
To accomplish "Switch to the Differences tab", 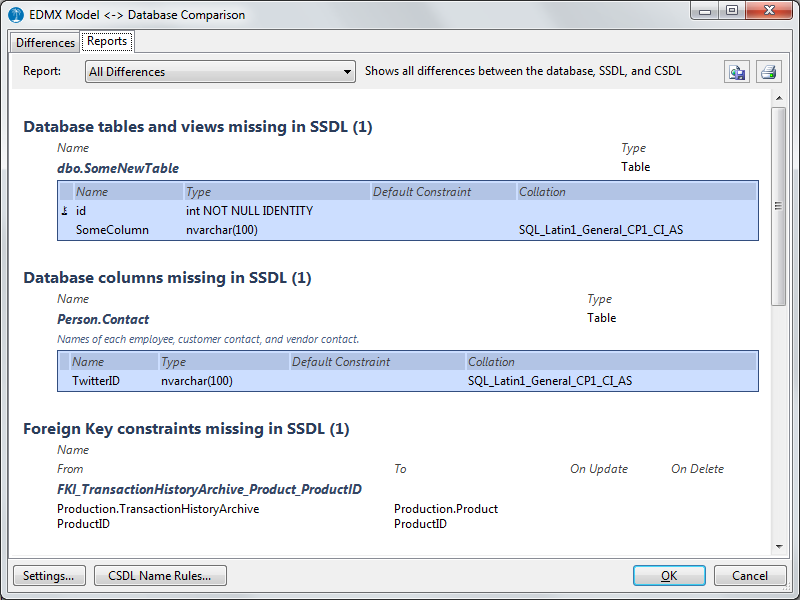I will 45,42.
